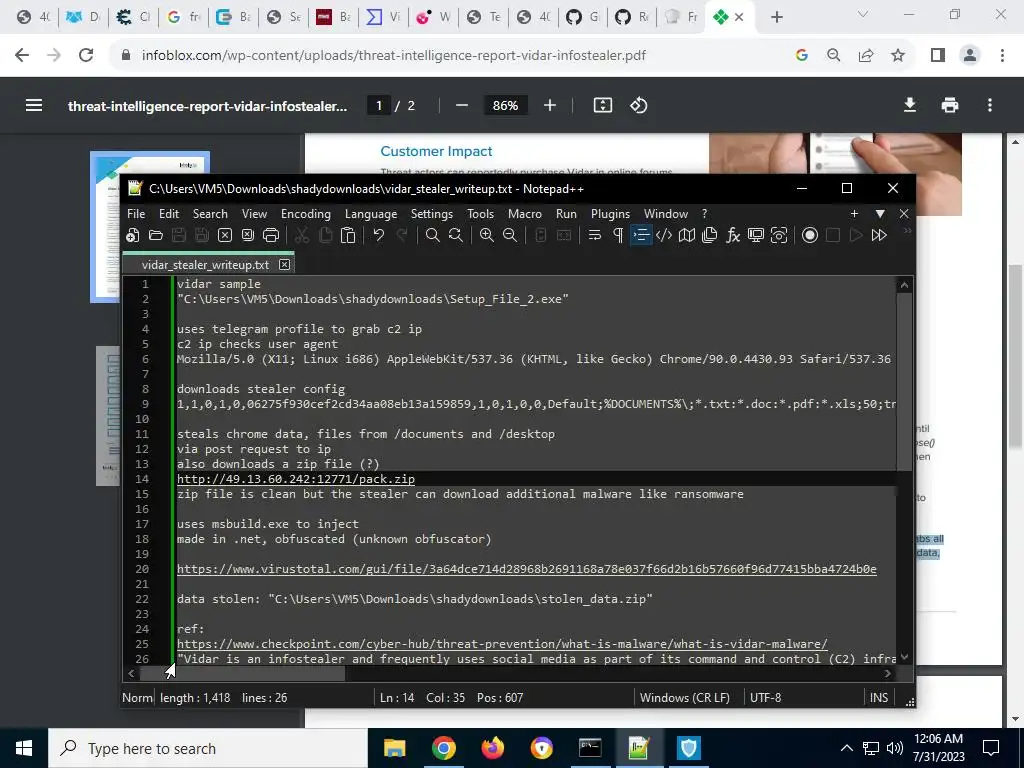Open the Replace dialog toolbar icon

(x=456, y=235)
